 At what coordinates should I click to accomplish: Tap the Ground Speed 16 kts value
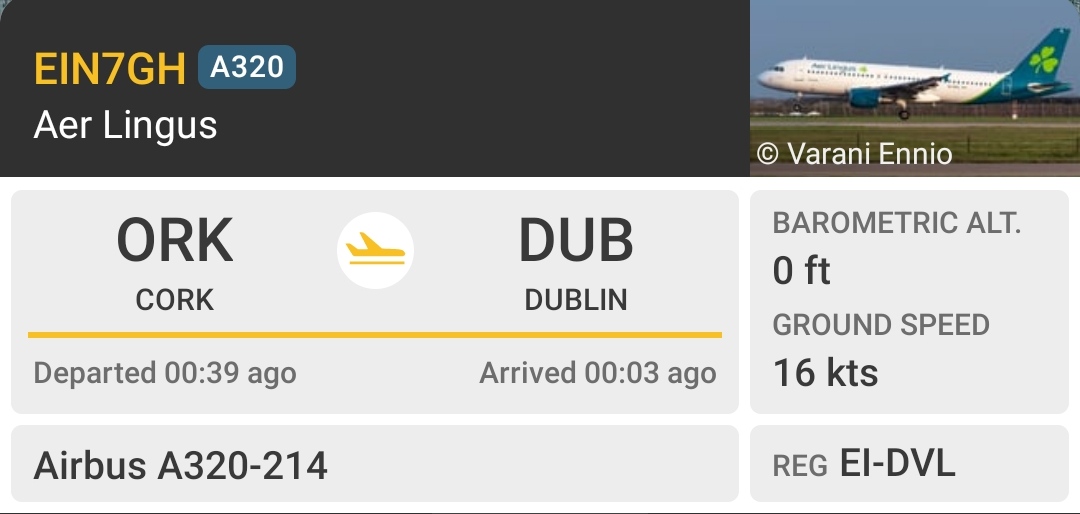coord(826,372)
